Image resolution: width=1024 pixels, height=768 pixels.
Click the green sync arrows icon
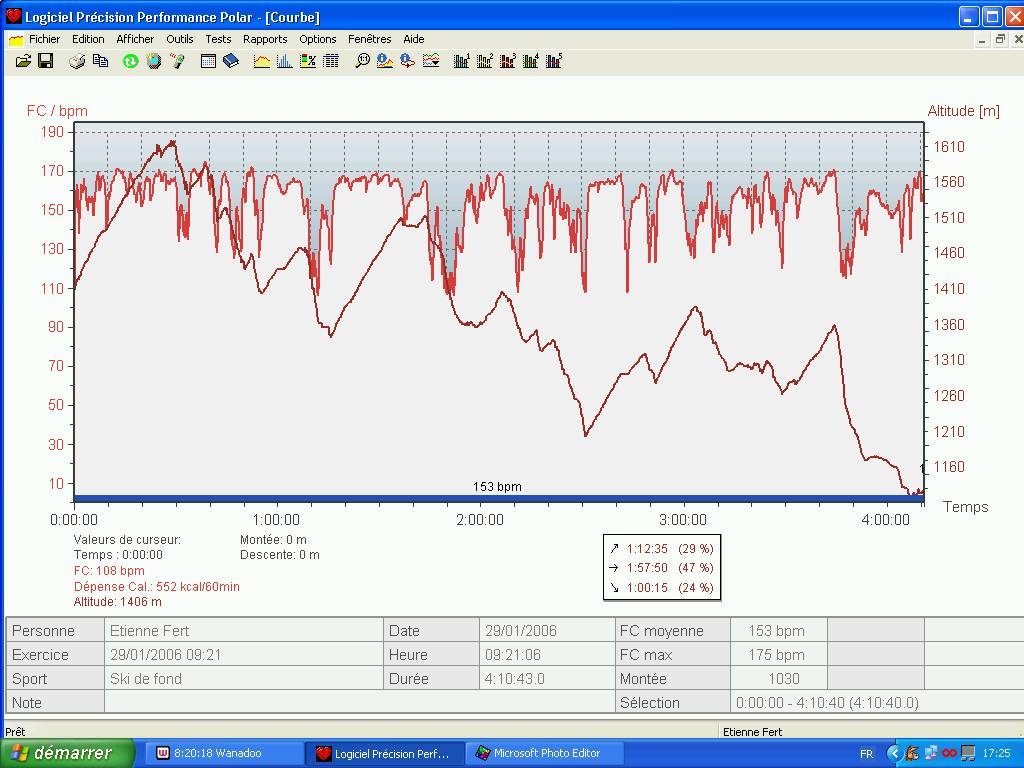tap(130, 61)
